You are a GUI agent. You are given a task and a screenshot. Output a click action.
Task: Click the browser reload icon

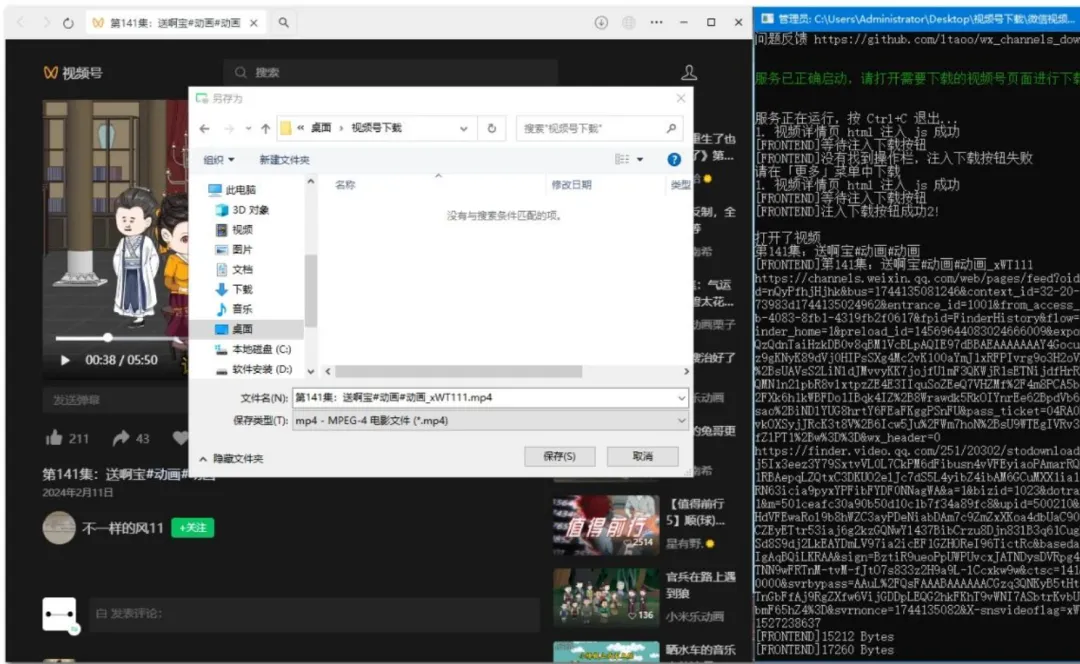click(68, 23)
